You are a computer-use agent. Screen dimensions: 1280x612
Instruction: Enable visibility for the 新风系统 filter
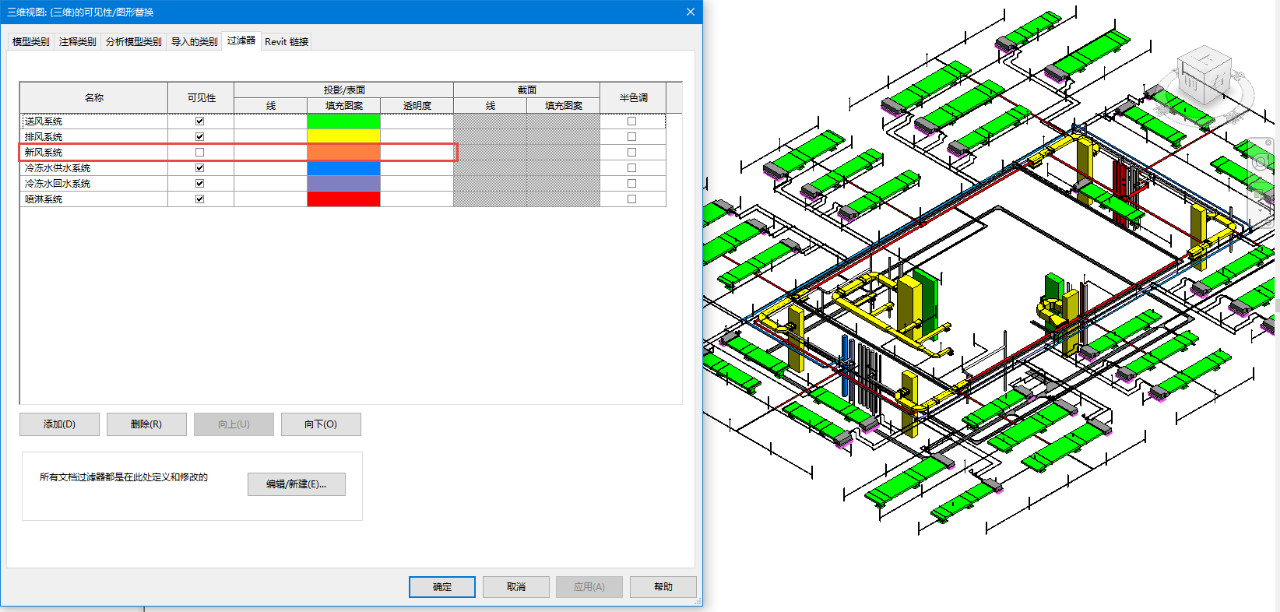click(200, 152)
